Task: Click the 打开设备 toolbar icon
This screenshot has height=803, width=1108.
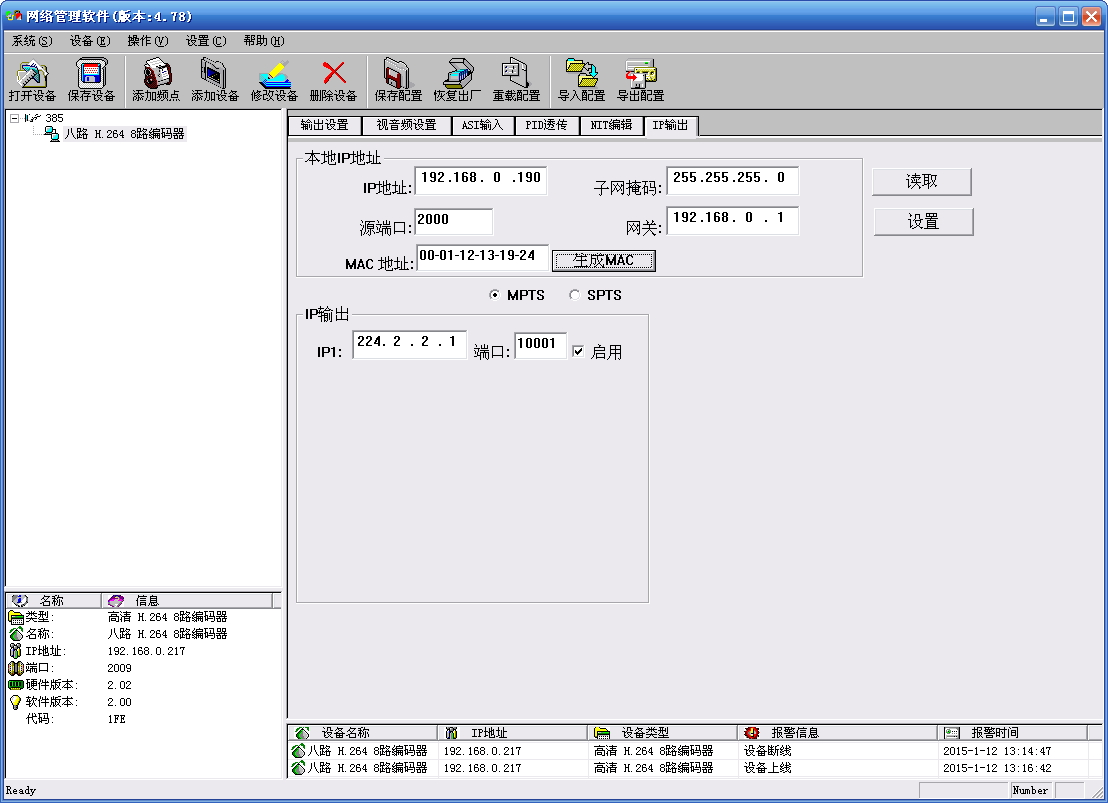Action: point(32,80)
